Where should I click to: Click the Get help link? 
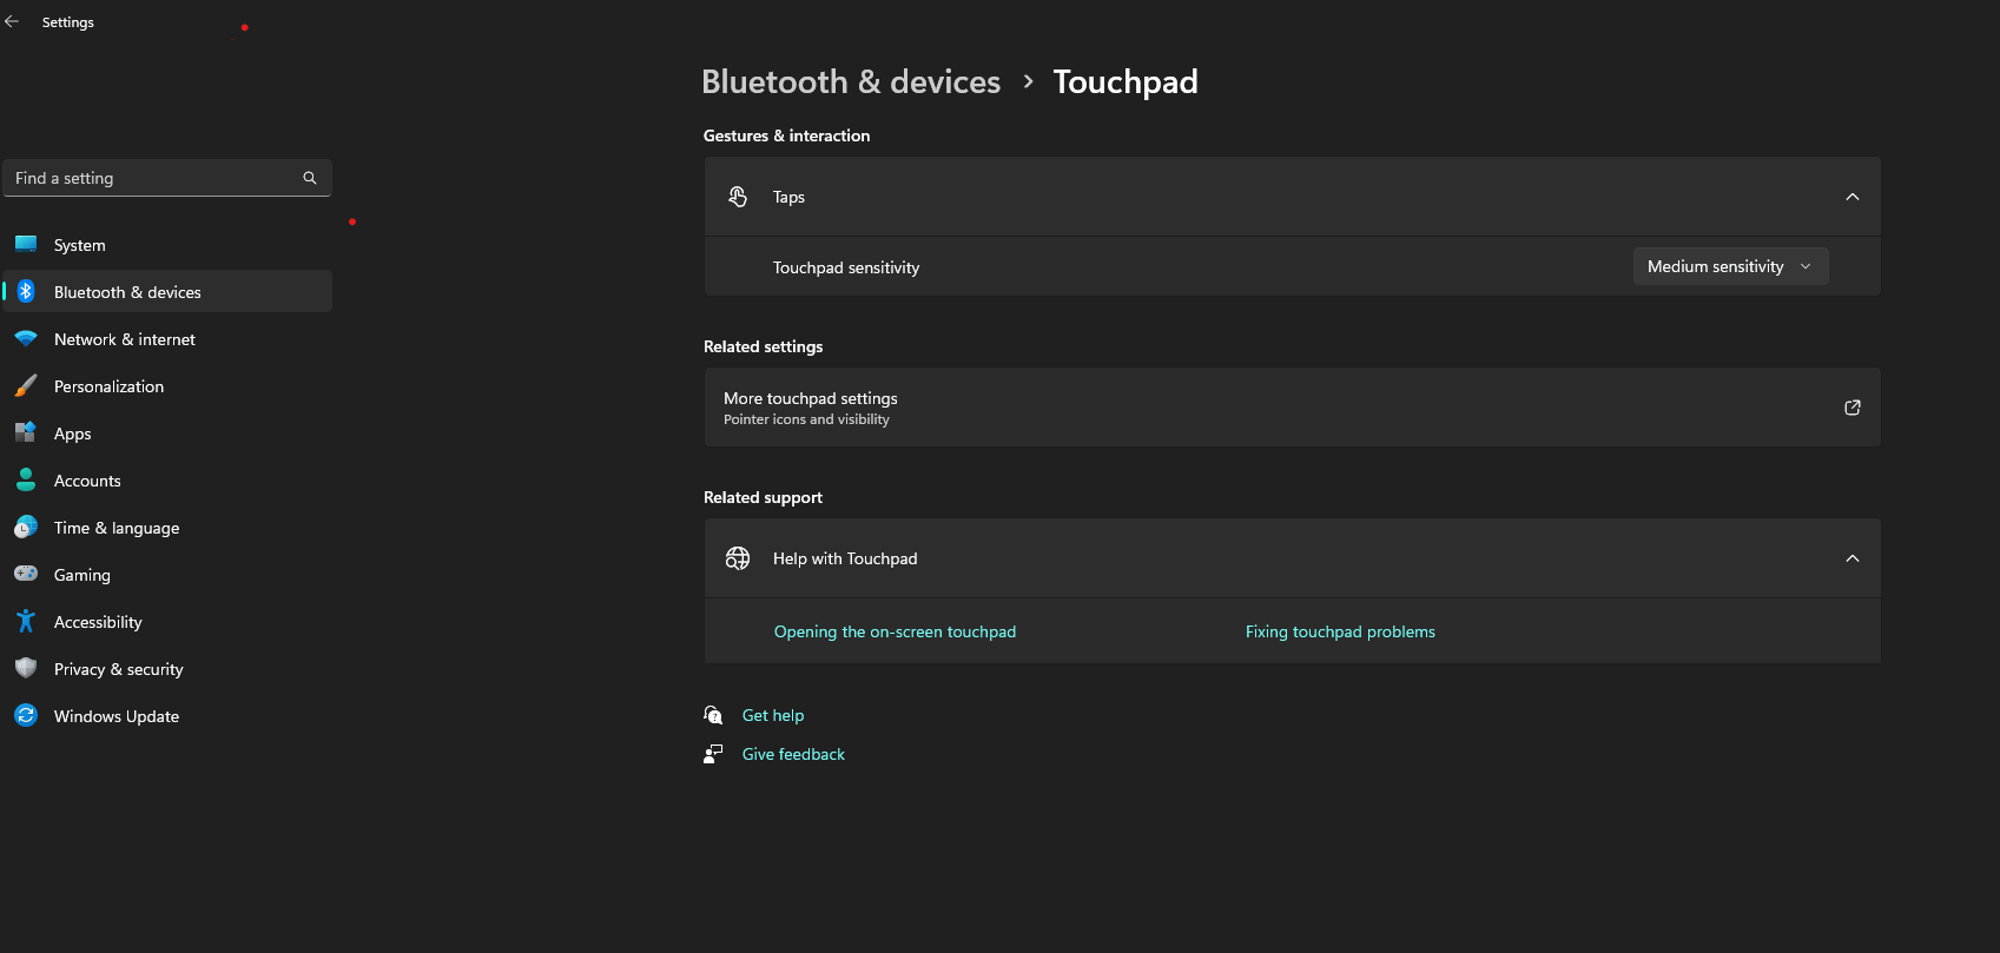coord(772,715)
